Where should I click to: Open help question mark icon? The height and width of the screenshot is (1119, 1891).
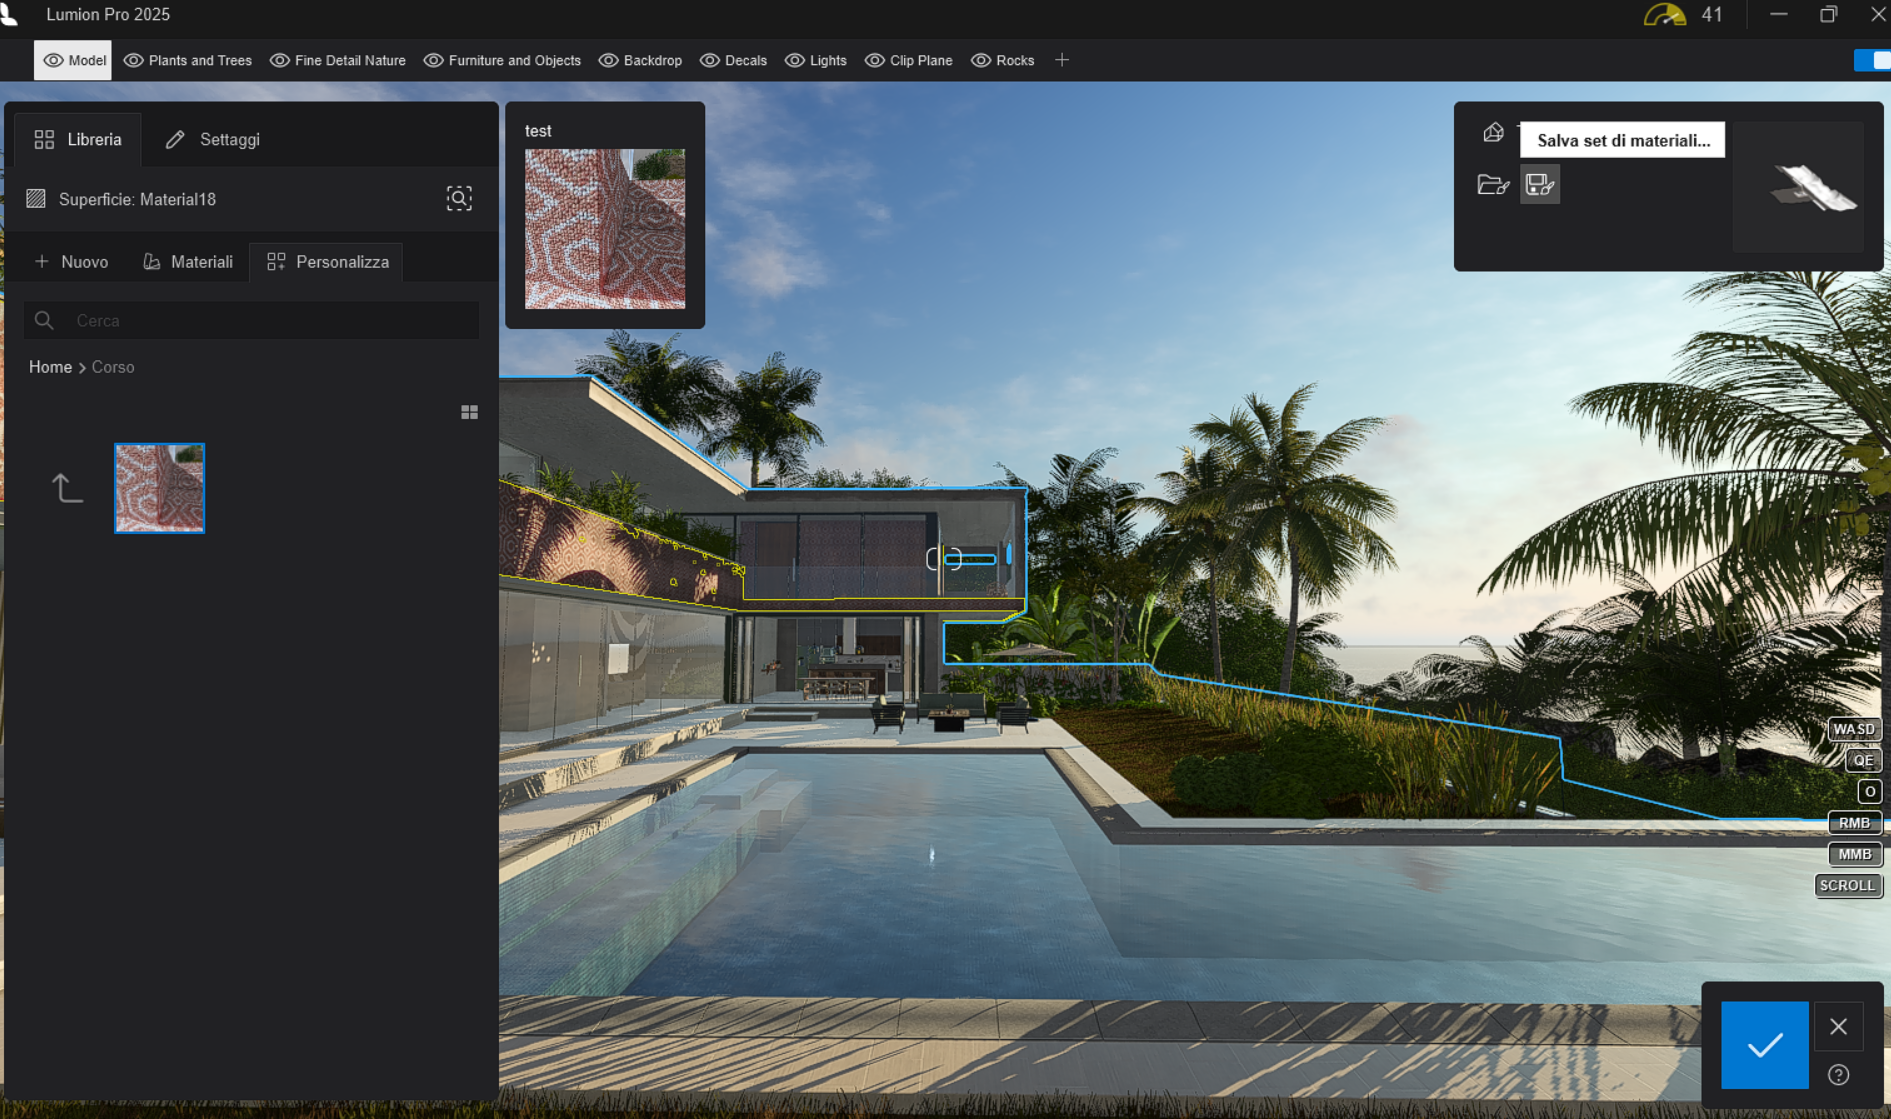click(x=1838, y=1074)
